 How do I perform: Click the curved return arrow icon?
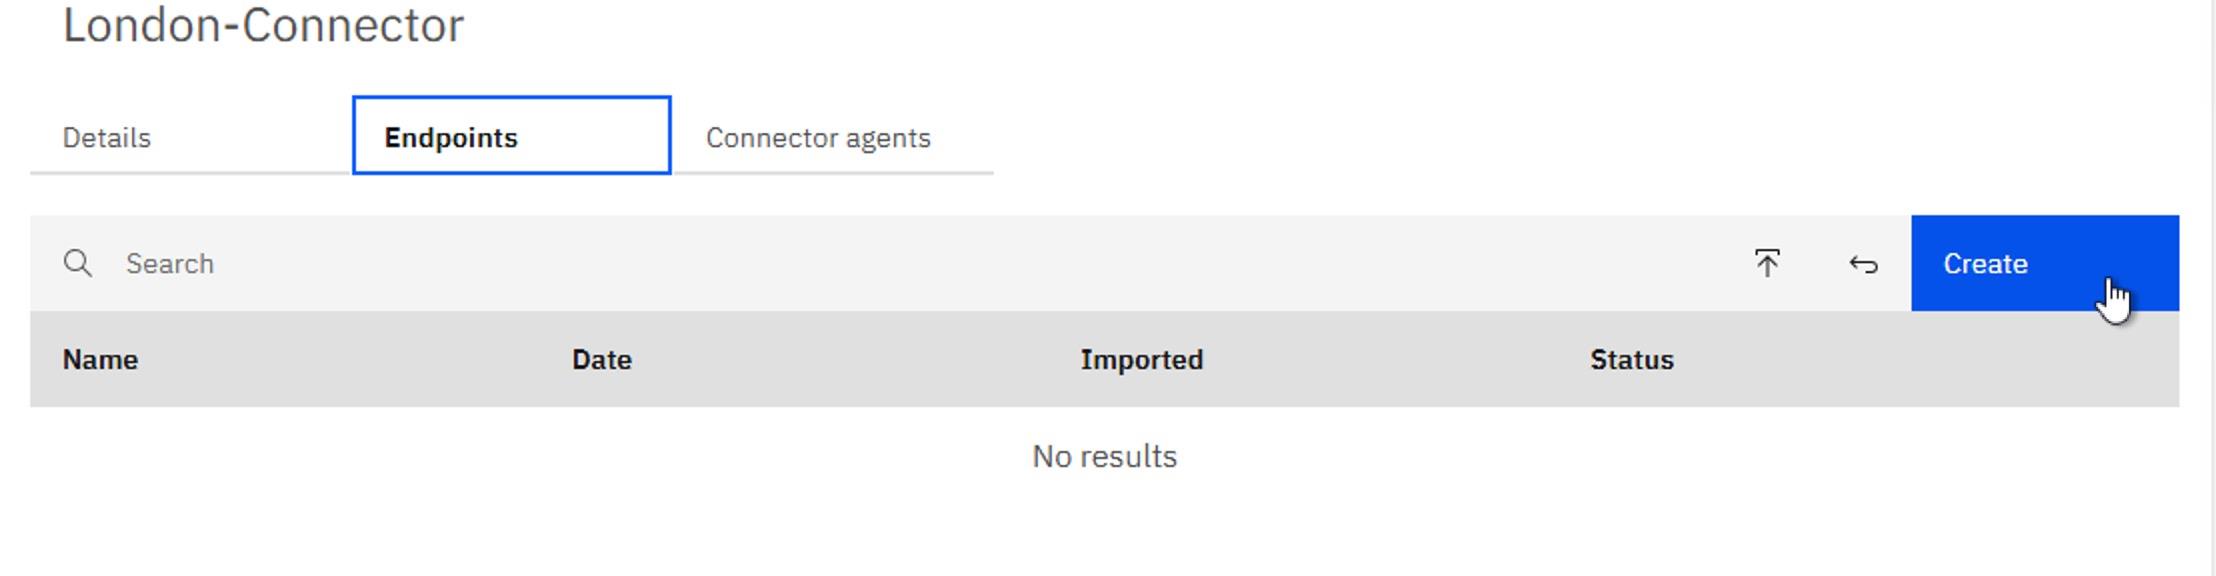1863,264
